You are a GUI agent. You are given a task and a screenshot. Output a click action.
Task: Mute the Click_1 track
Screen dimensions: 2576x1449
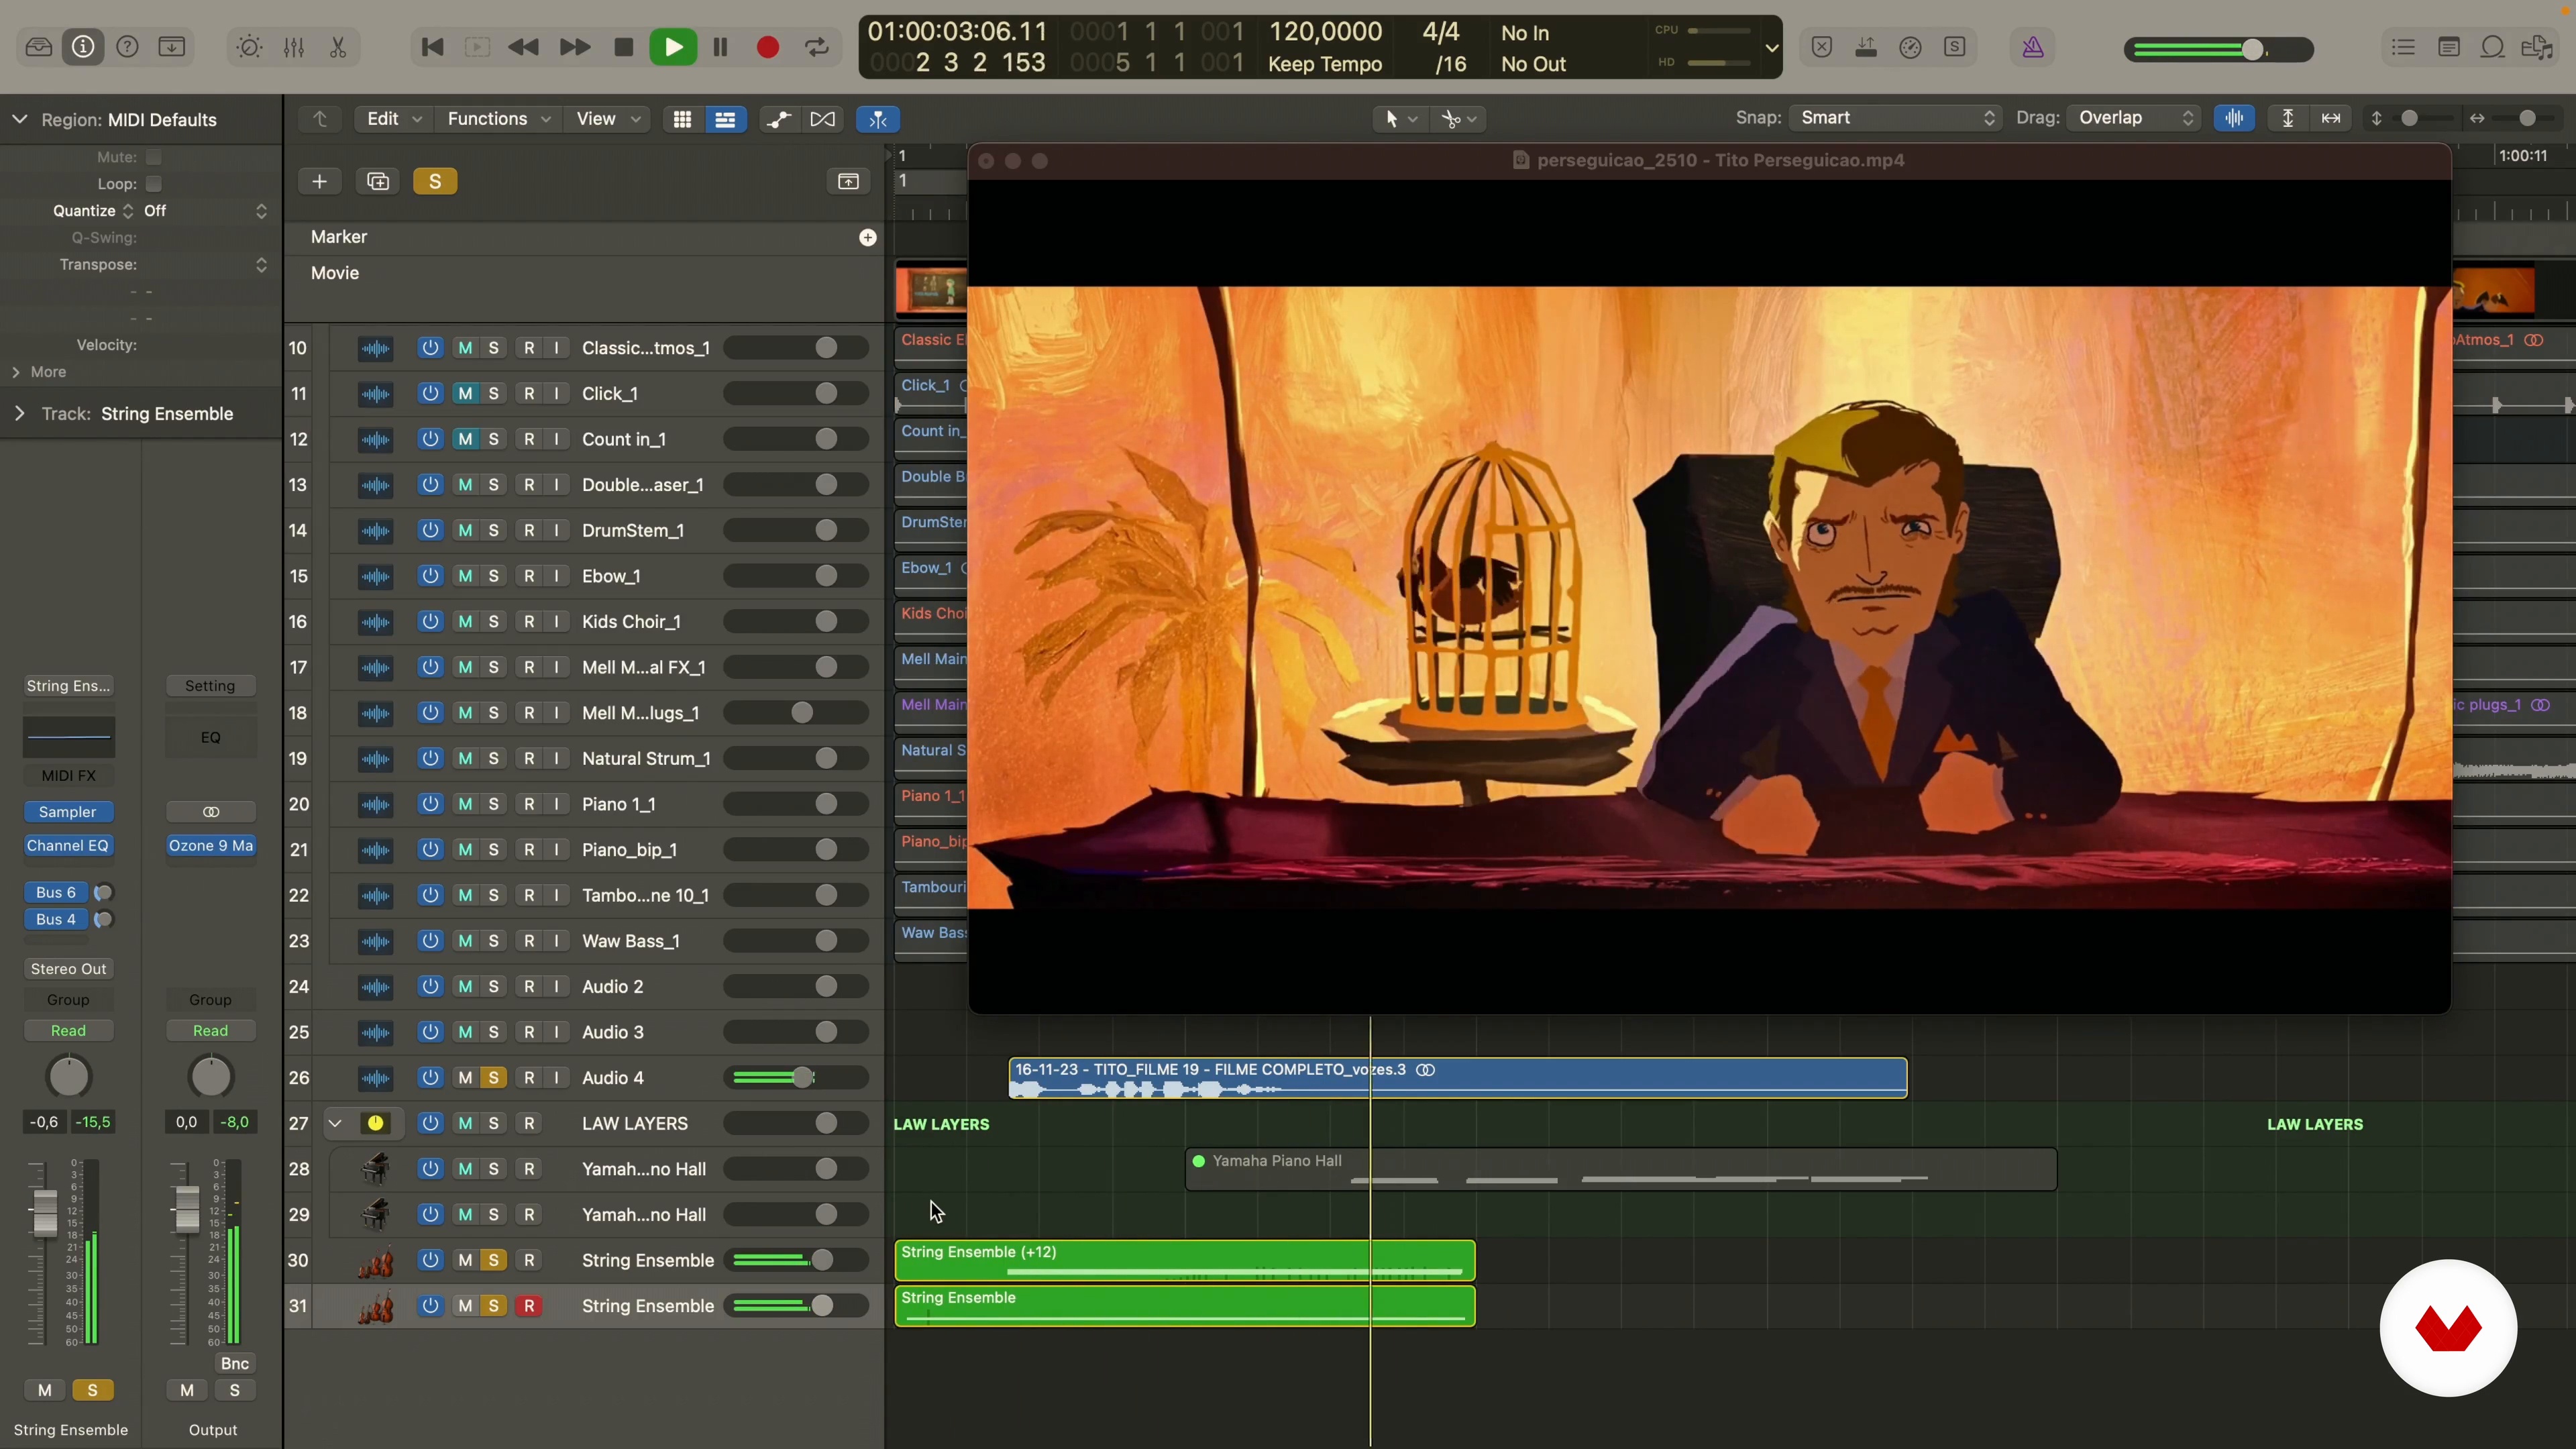(465, 394)
